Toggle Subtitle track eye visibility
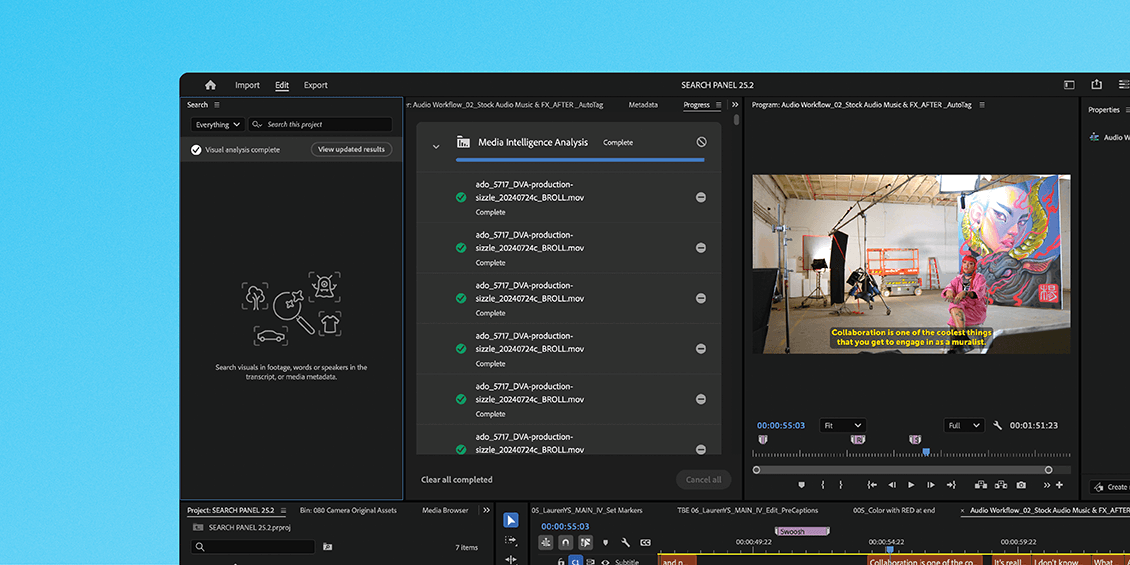Viewport: 1130px width, 565px height. [605, 562]
